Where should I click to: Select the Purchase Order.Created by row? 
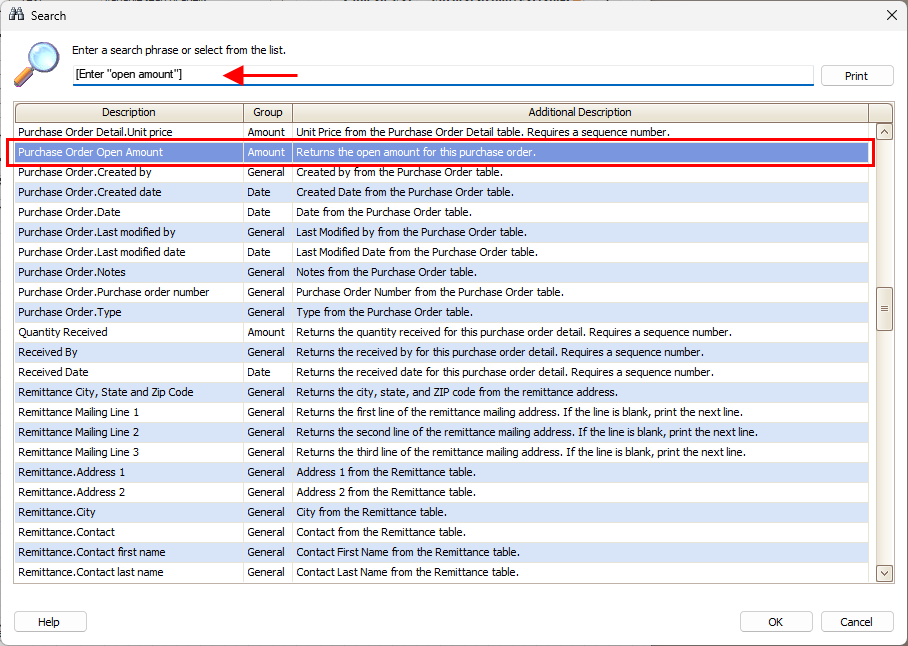tap(442, 172)
